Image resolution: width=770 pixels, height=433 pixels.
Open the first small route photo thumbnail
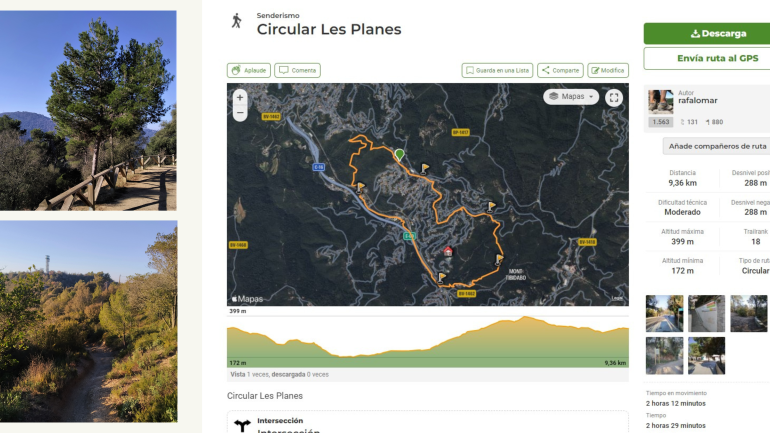pyautogui.click(x=664, y=313)
